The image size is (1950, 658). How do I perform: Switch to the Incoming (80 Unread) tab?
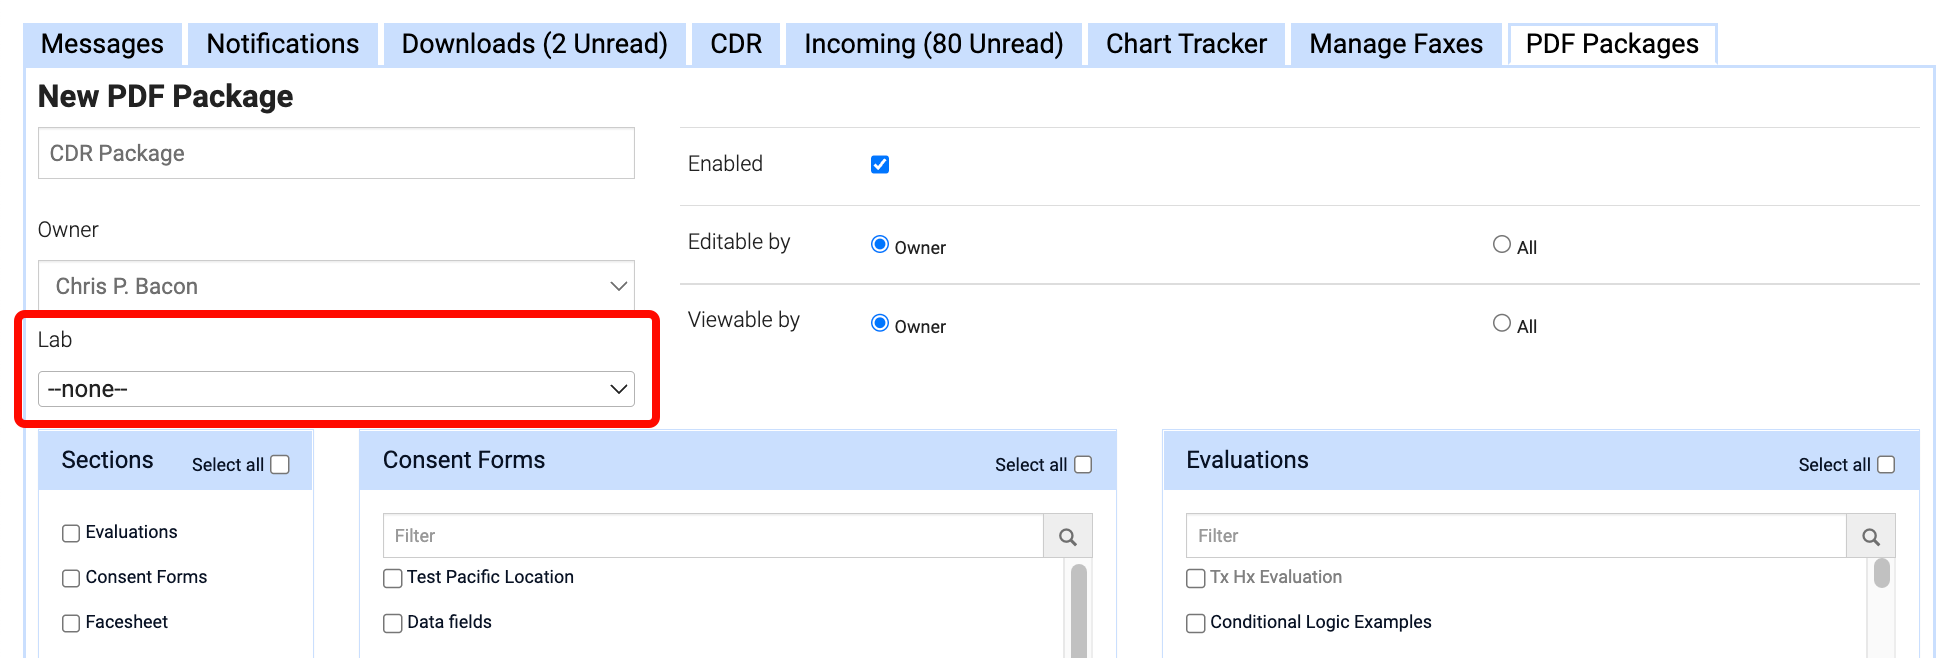[932, 43]
